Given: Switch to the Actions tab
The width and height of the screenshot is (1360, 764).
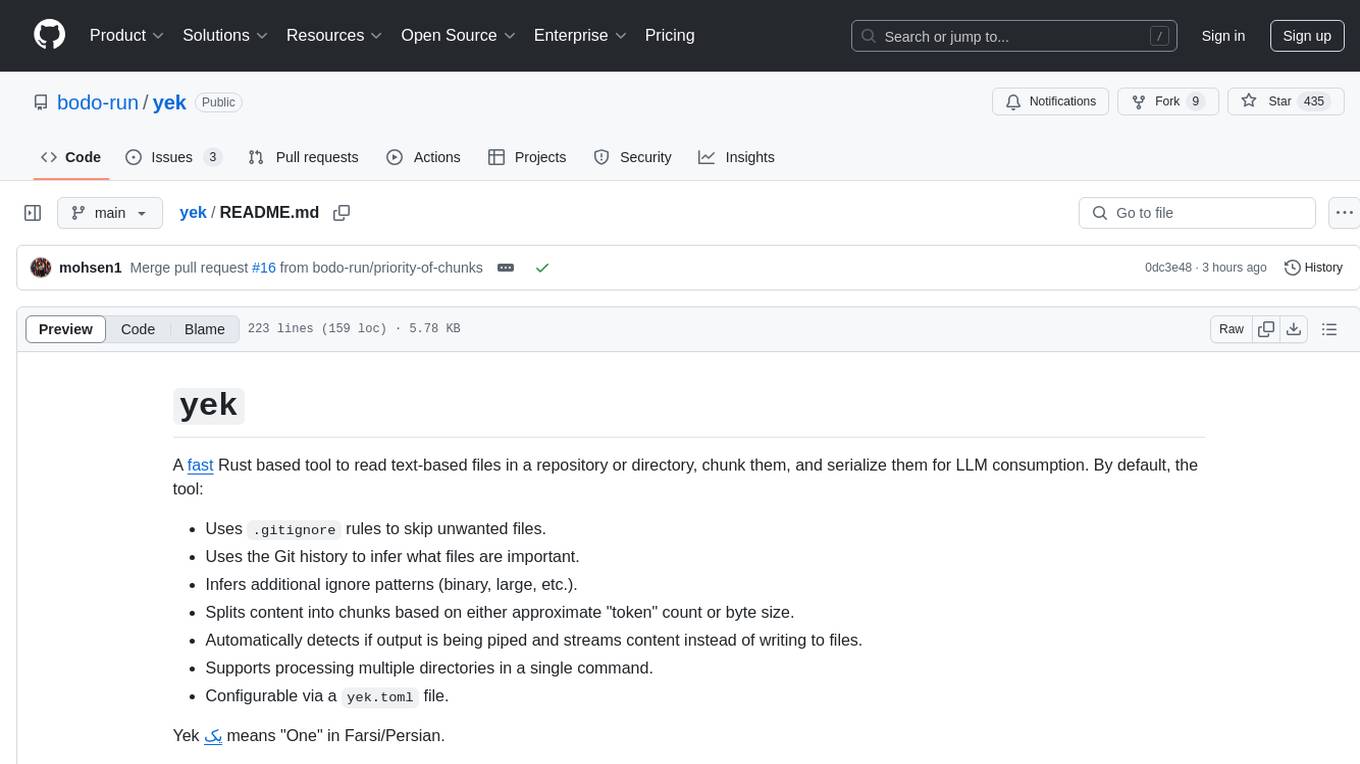Looking at the screenshot, I should coord(423,157).
